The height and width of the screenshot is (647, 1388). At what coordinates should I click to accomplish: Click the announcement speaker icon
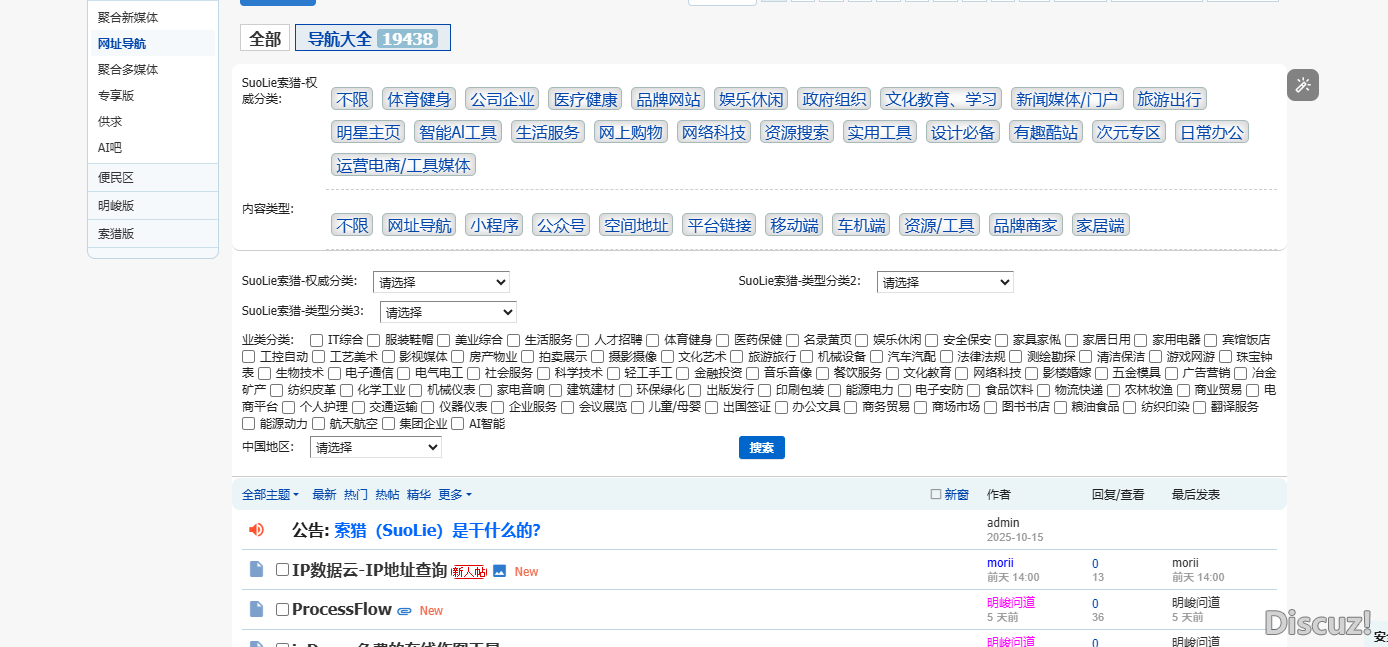[x=257, y=530]
